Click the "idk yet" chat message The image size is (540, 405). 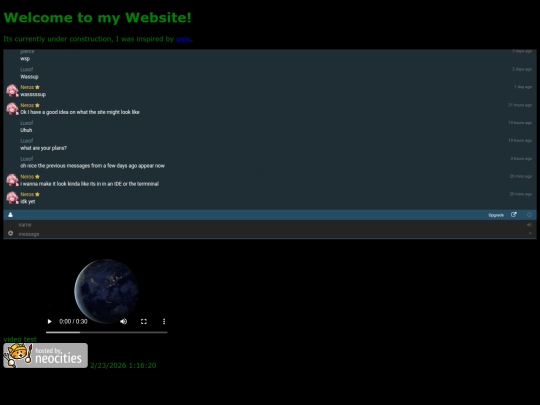28,201
